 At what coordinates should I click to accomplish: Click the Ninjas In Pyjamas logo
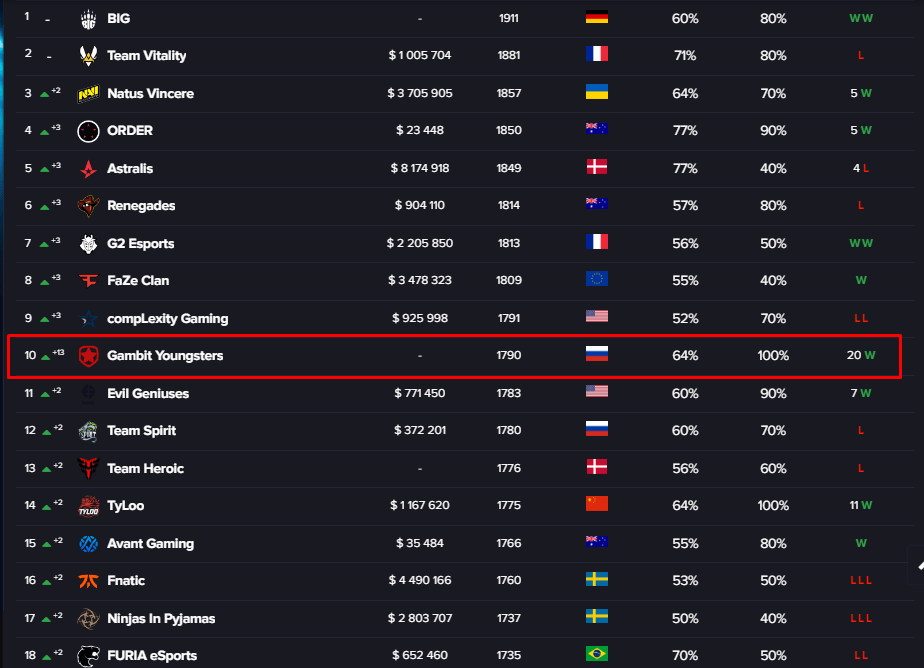(89, 618)
